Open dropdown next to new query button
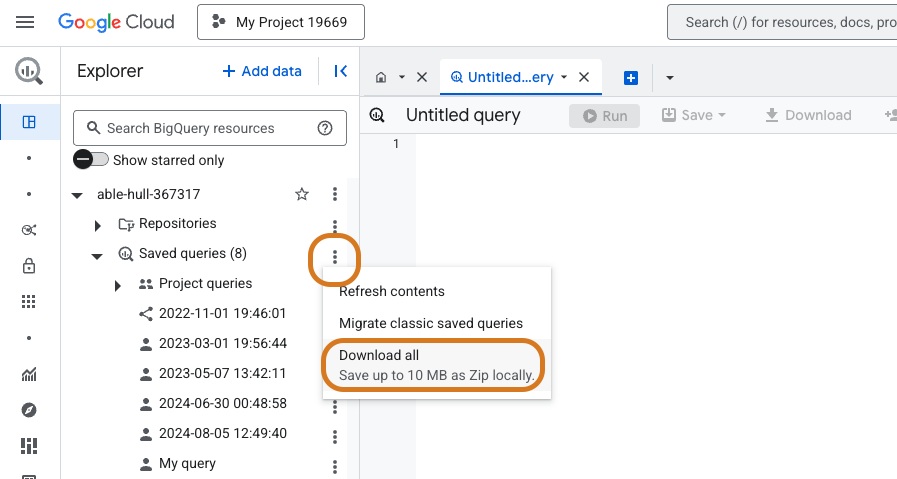Screen dimensions: 897x479 tap(669, 78)
